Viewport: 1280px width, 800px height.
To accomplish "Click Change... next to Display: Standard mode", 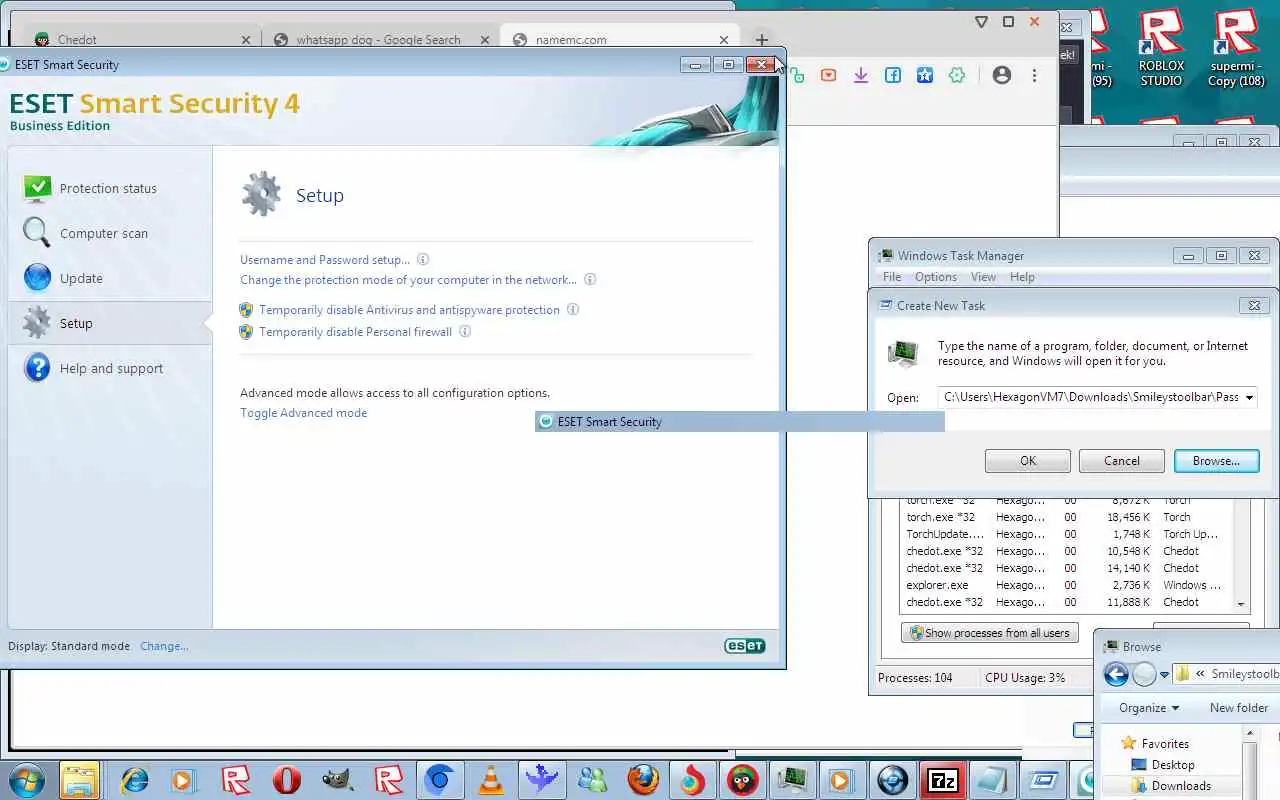I will pyautogui.click(x=164, y=646).
